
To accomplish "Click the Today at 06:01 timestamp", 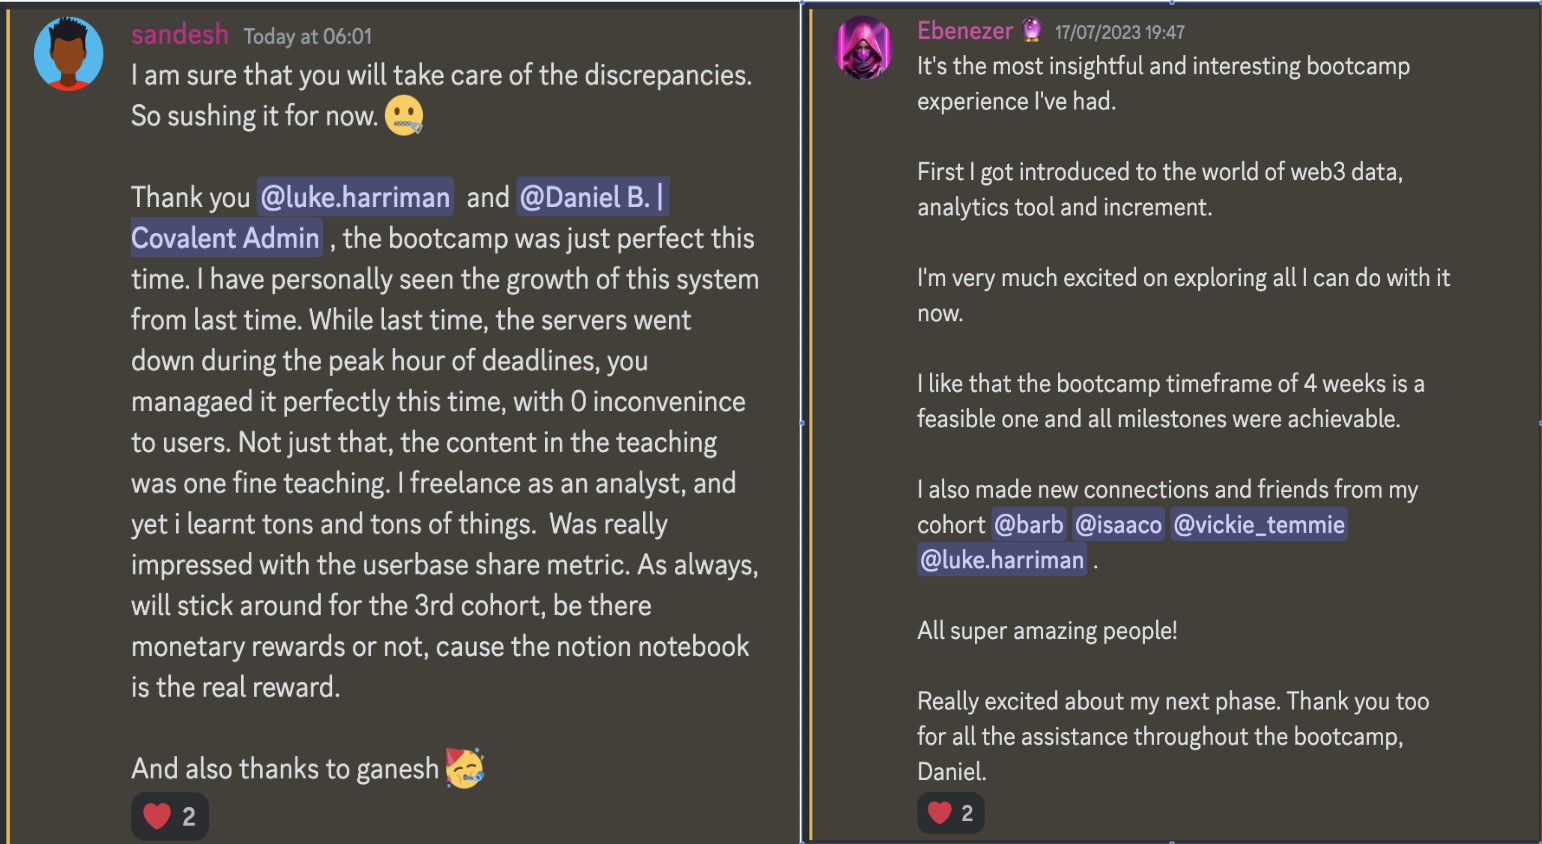I will (308, 37).
